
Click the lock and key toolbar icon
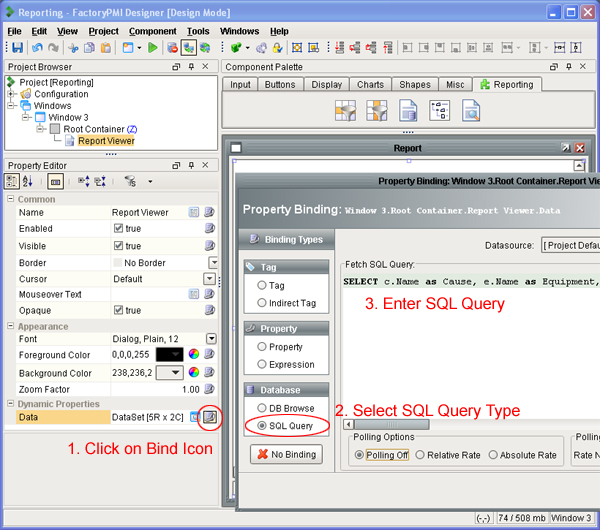277,48
